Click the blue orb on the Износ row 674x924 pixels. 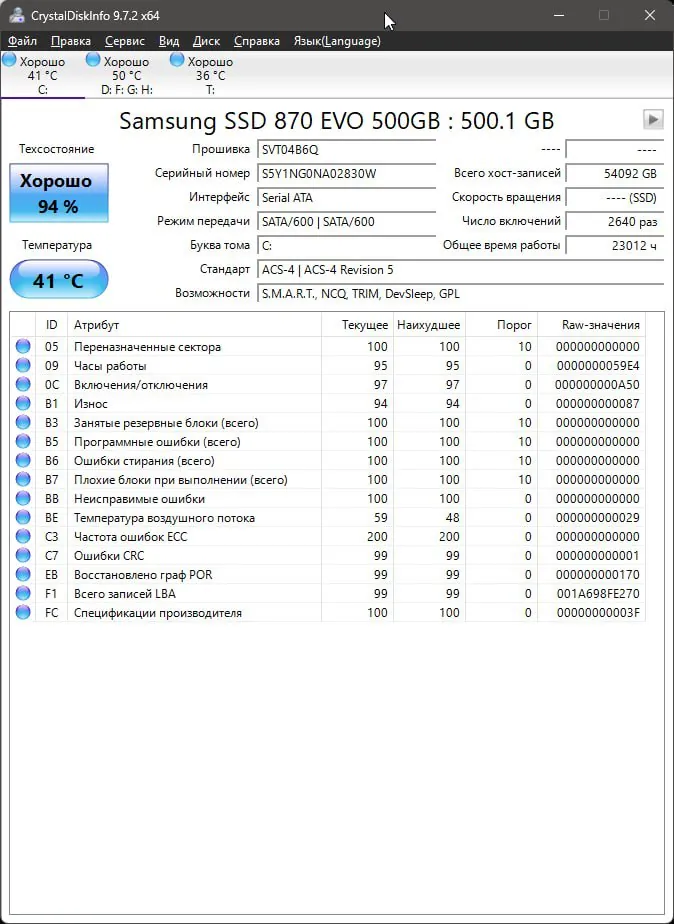pos(23,404)
